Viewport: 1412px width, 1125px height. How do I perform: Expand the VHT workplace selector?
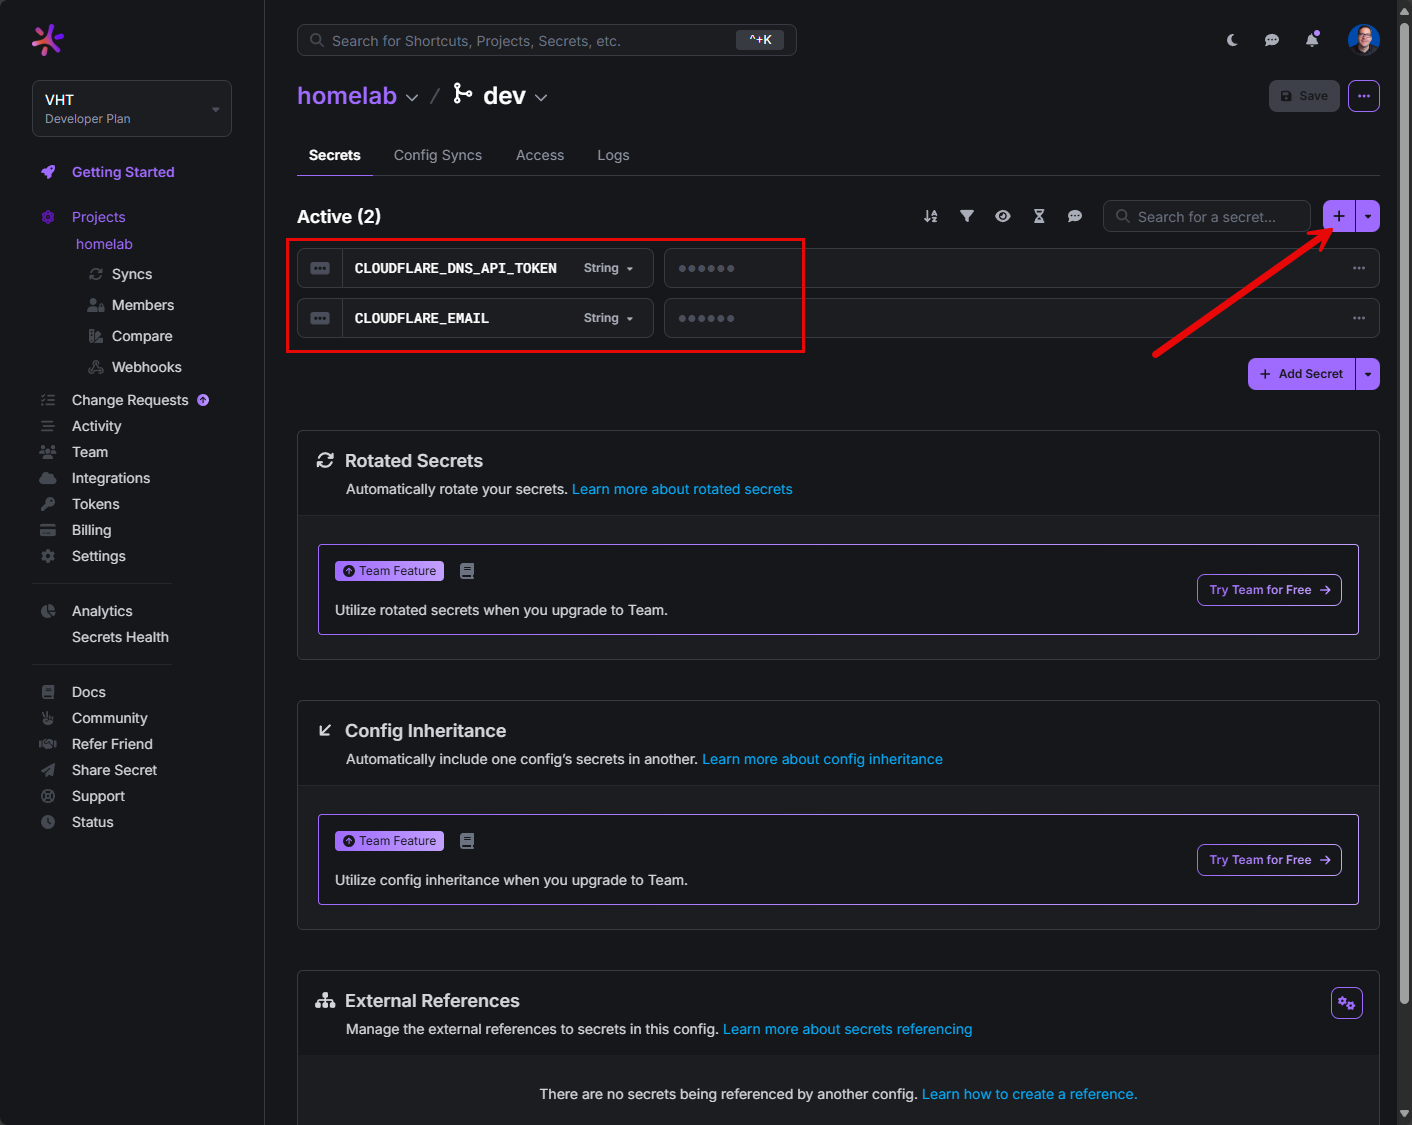132,108
